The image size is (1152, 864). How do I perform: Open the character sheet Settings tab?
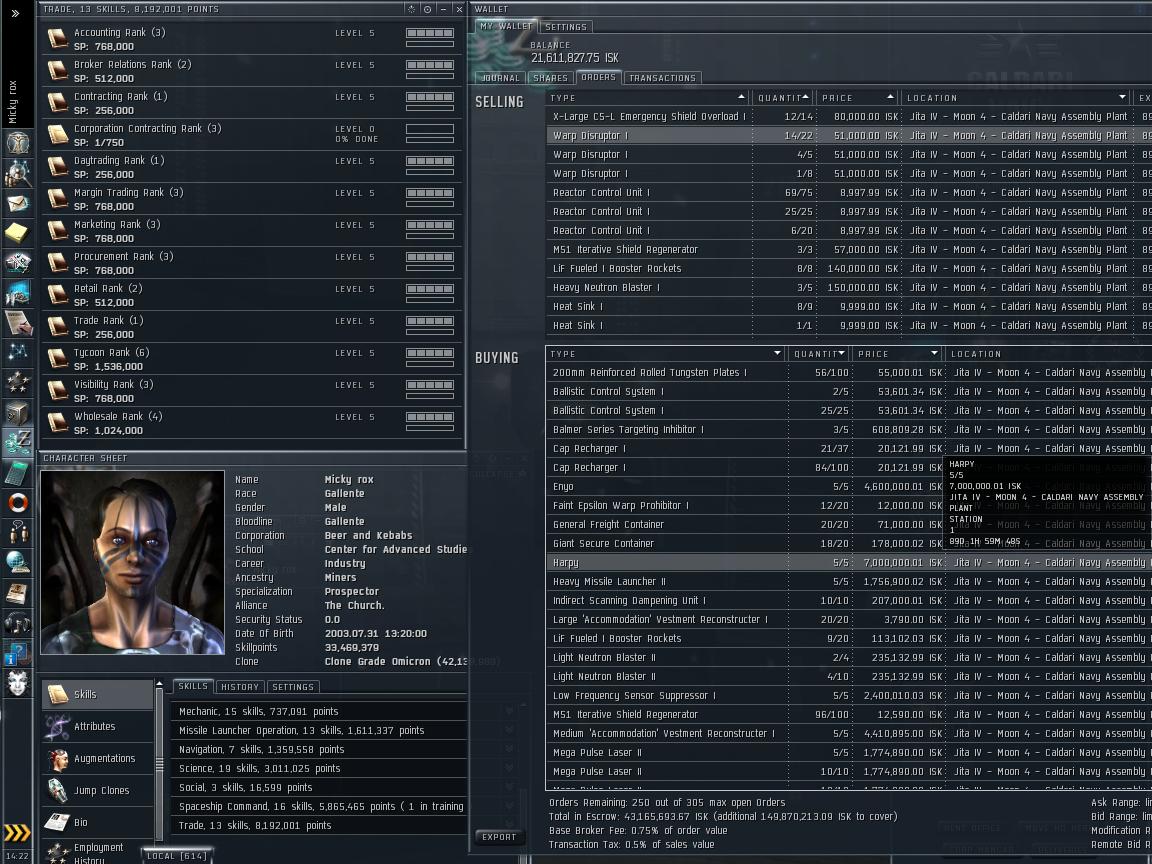tap(293, 687)
